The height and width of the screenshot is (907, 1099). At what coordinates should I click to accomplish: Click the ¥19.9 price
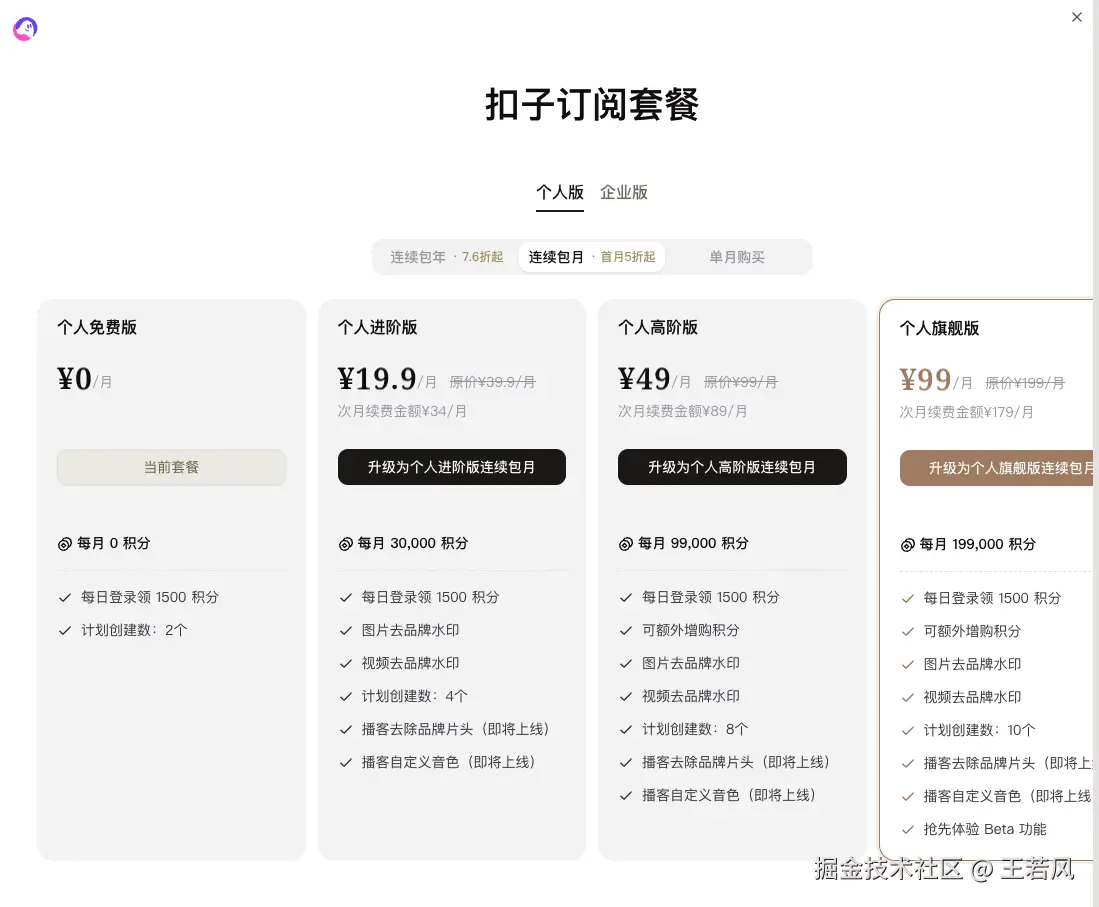pos(377,379)
